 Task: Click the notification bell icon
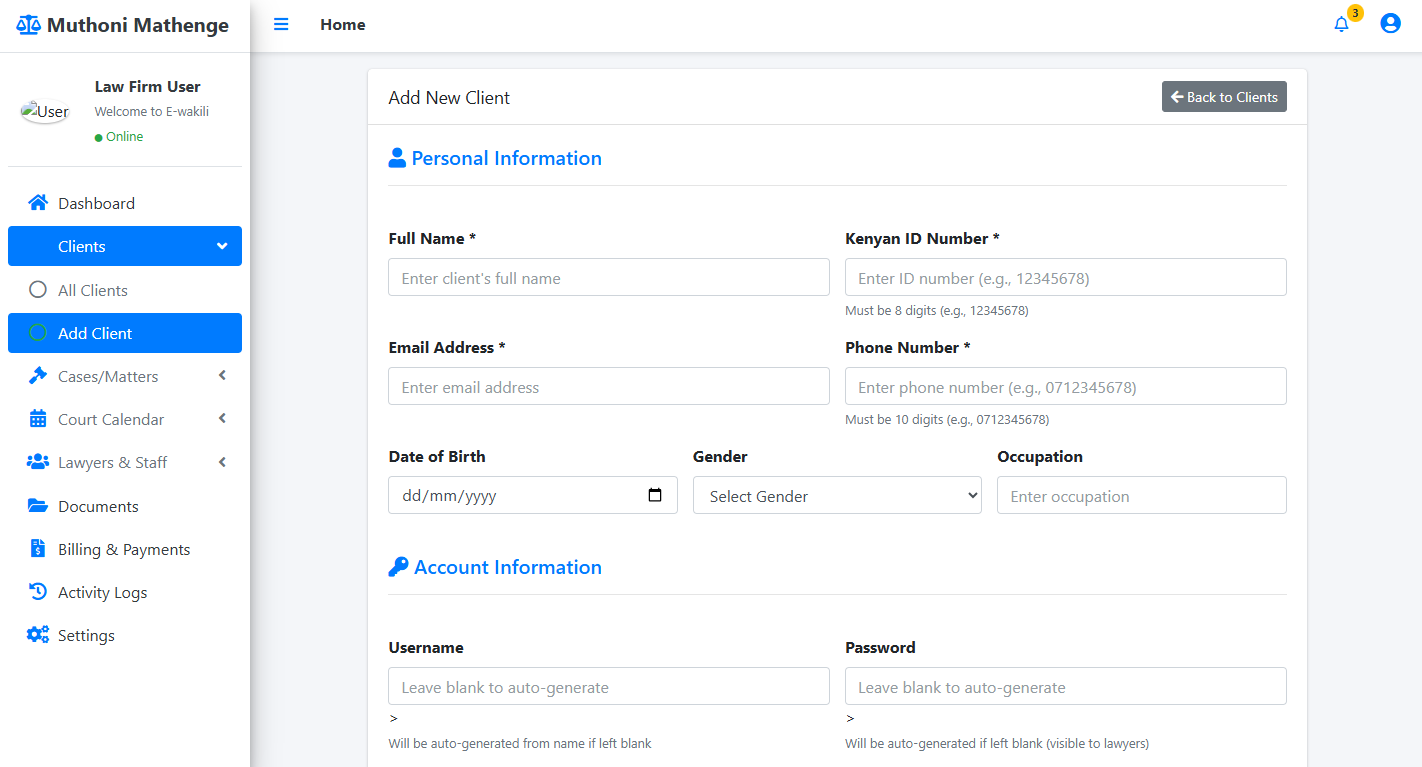coord(1341,25)
